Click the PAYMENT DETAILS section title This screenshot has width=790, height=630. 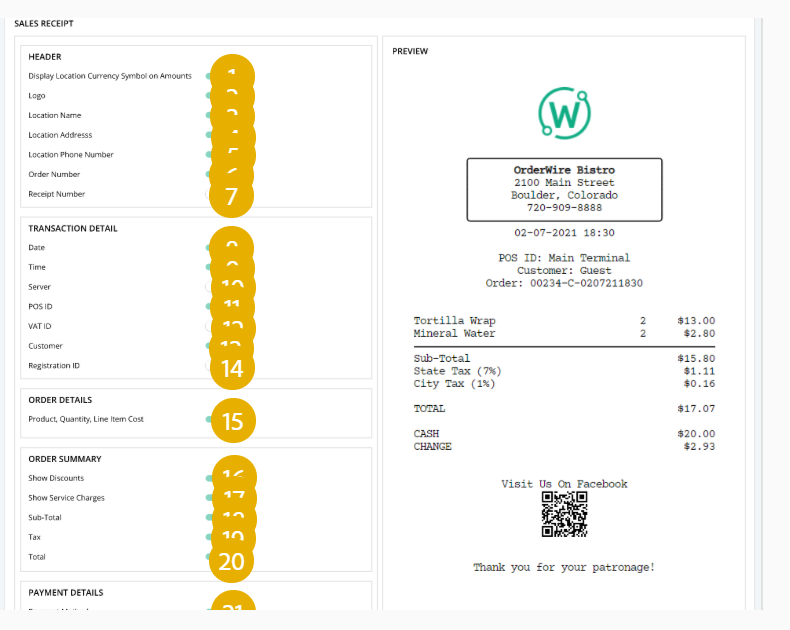(x=65, y=593)
